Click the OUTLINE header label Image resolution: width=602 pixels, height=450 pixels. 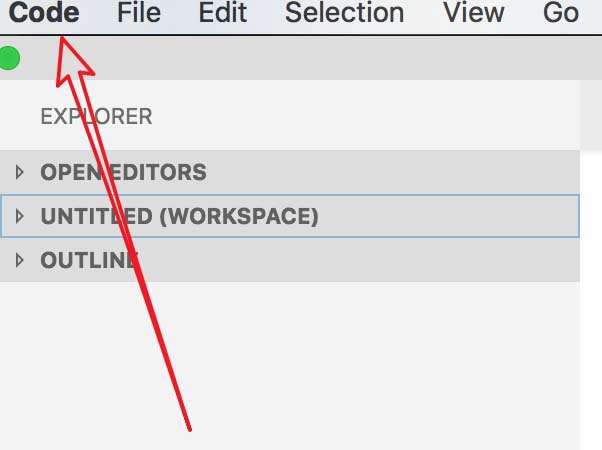(89, 260)
